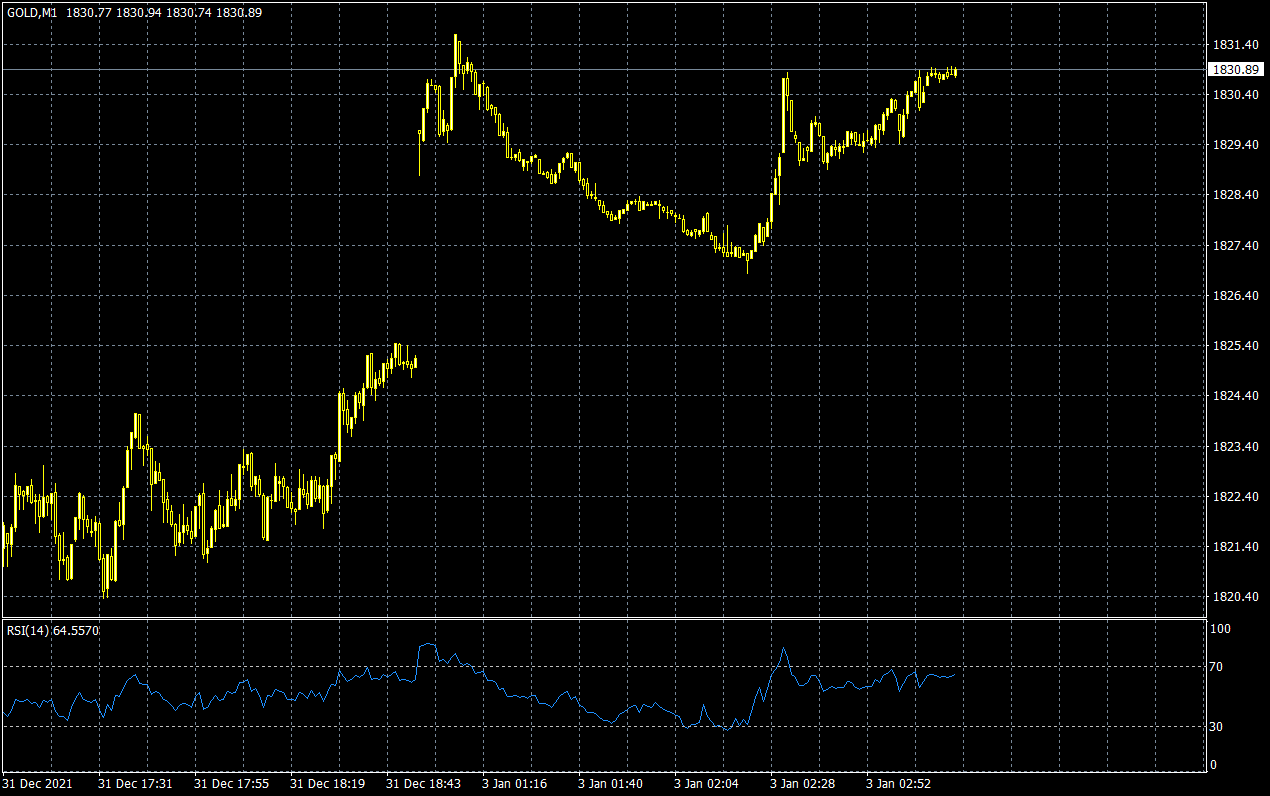Click the 31 Dec 2021 time label

(x=37, y=783)
